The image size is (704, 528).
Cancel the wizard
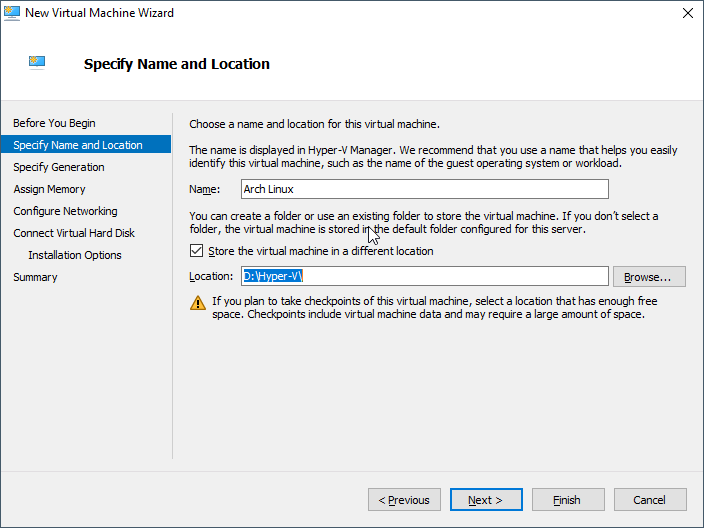649,500
